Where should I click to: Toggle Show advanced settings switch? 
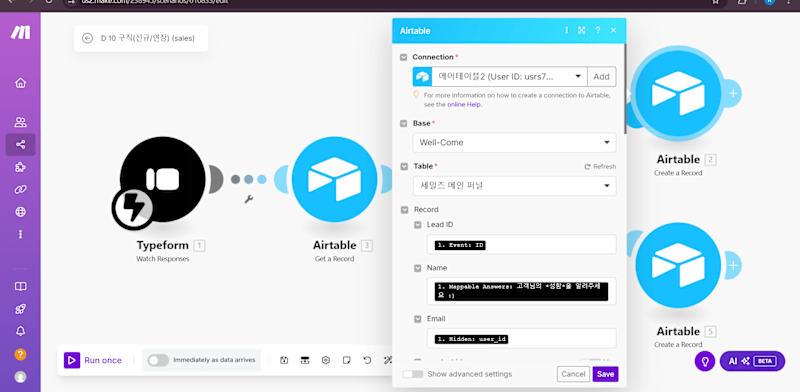click(413, 374)
